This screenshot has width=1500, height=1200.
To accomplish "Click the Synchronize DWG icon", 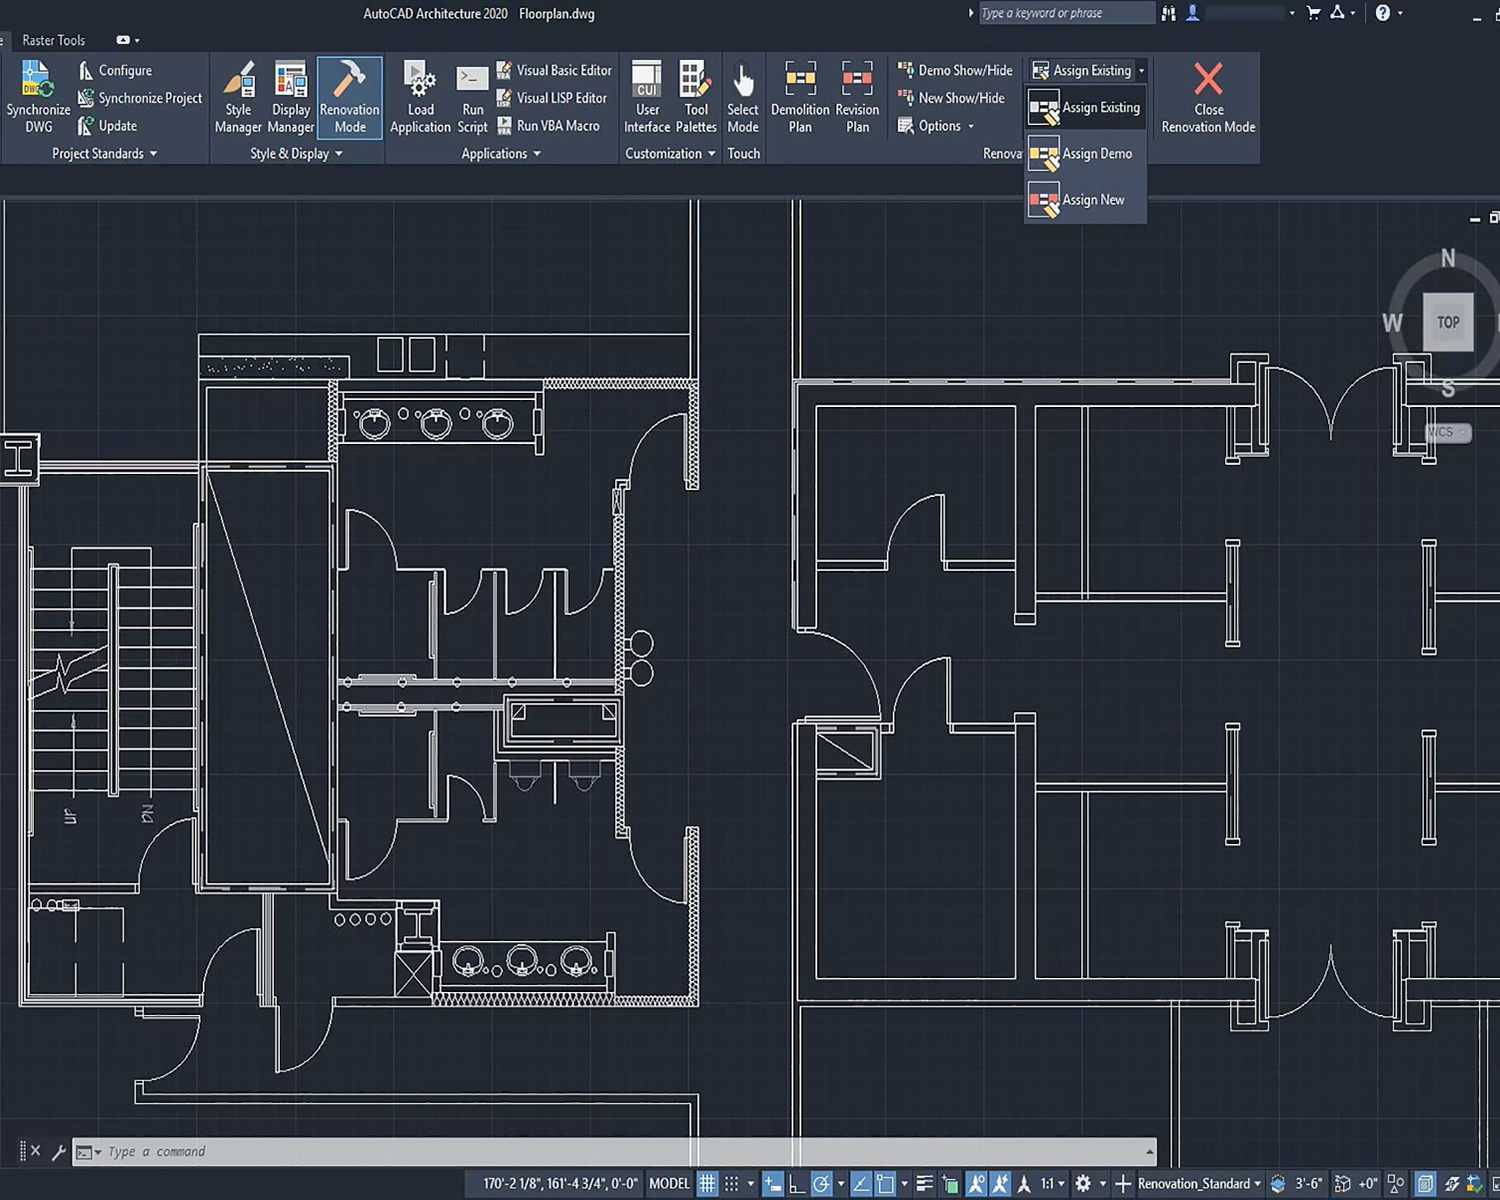I will click(38, 97).
